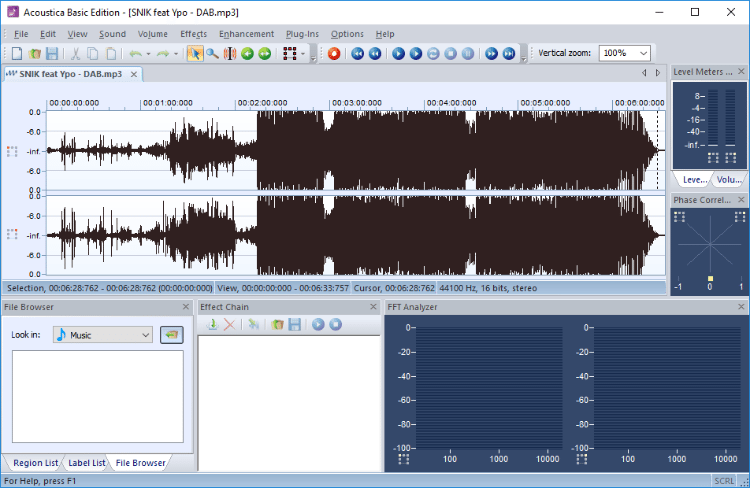Select the arrow selection tool
The height and width of the screenshot is (488, 750).
(195, 53)
